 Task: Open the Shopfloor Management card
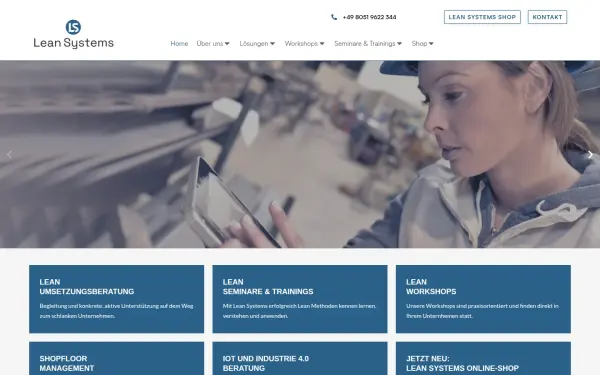(116, 359)
